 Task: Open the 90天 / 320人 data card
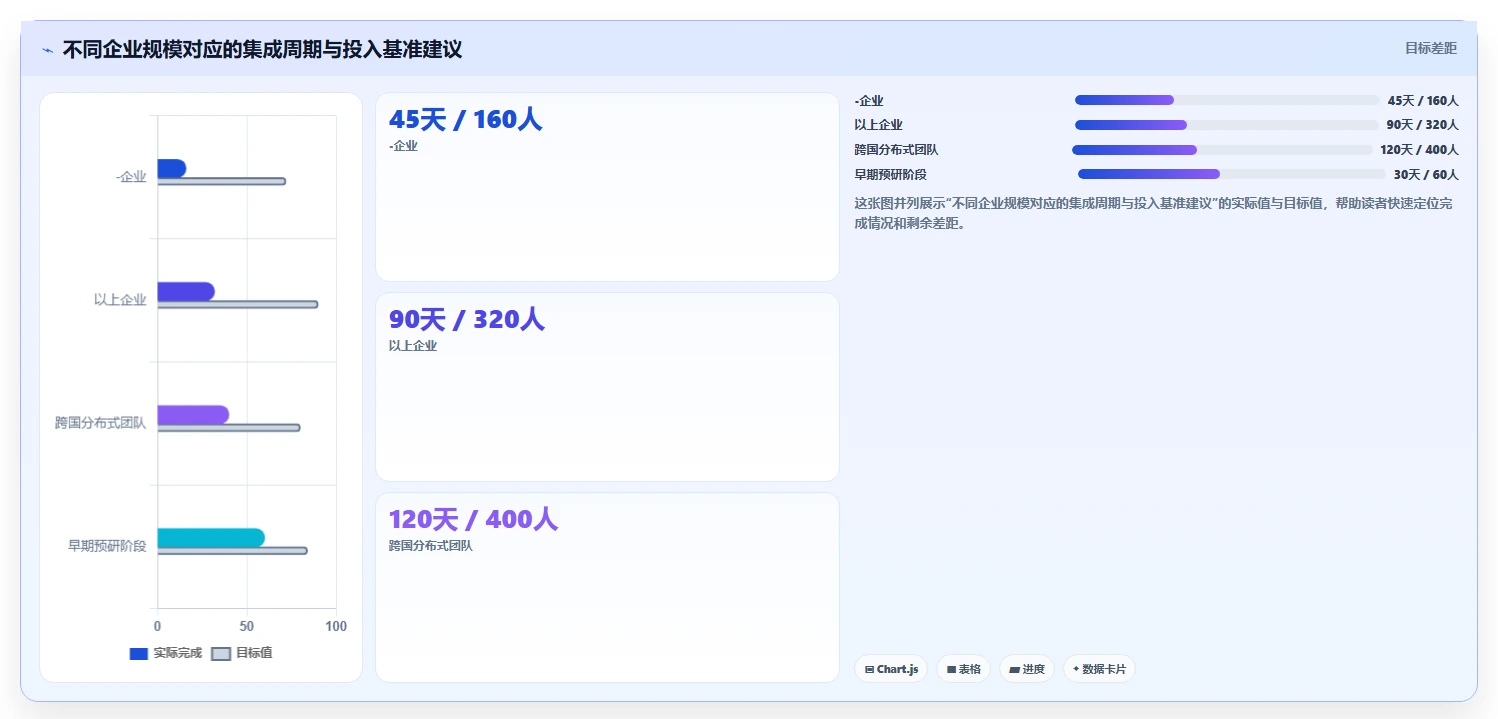(x=607, y=387)
